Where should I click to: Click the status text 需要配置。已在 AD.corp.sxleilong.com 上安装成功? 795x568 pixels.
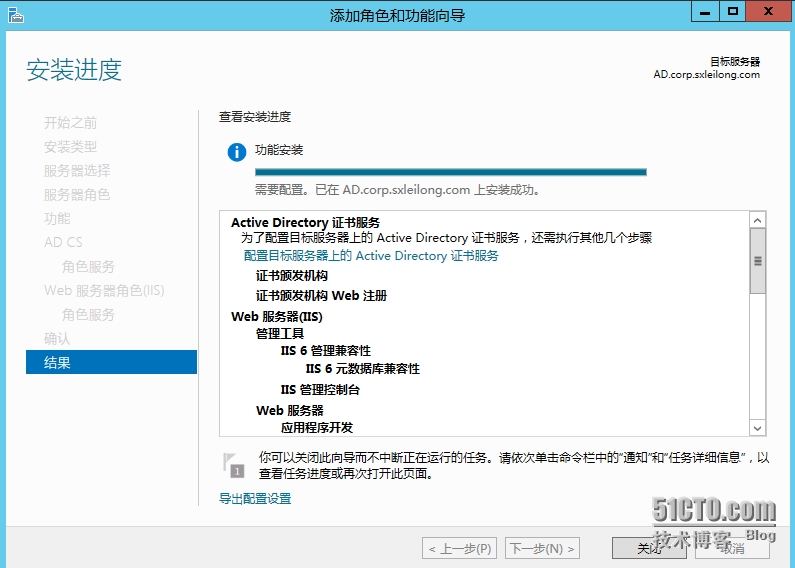tap(398, 190)
